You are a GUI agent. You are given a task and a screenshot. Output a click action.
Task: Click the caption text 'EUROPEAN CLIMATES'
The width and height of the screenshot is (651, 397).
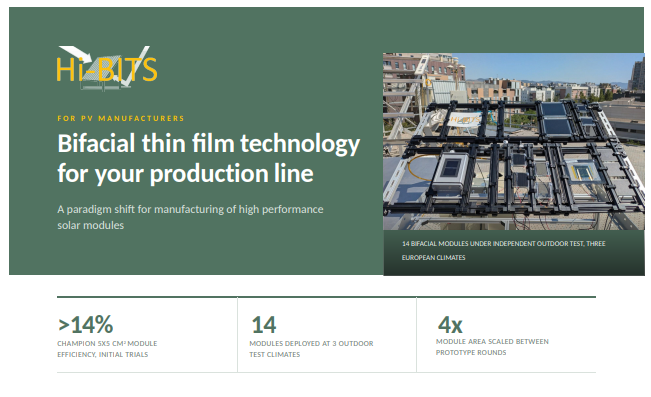(433, 257)
